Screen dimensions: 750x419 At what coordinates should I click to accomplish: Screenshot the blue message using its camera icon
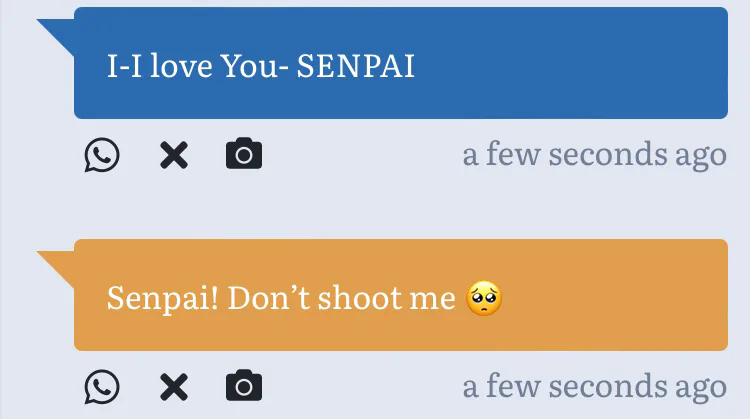click(x=244, y=155)
